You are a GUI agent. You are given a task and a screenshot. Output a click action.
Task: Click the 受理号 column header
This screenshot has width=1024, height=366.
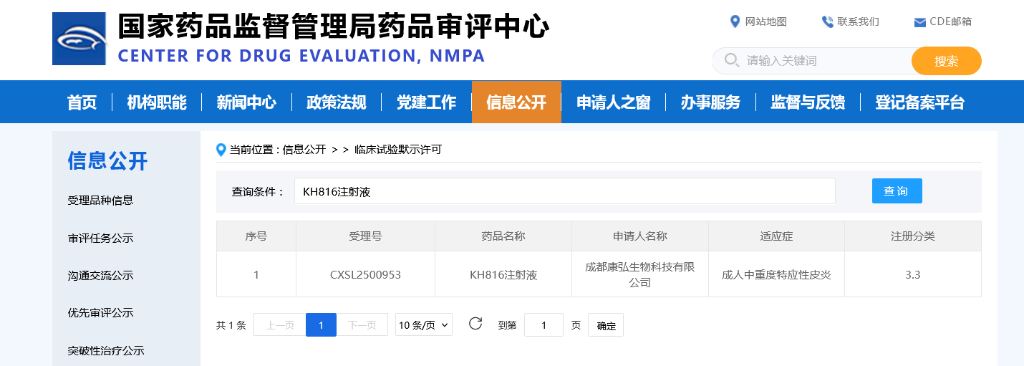pyautogui.click(x=366, y=237)
